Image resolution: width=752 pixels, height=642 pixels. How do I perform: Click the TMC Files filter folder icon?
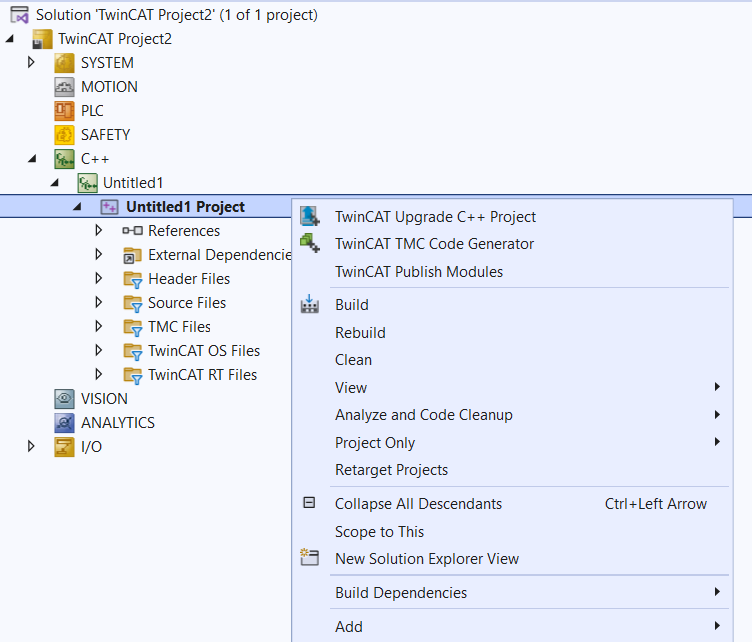[x=132, y=327]
